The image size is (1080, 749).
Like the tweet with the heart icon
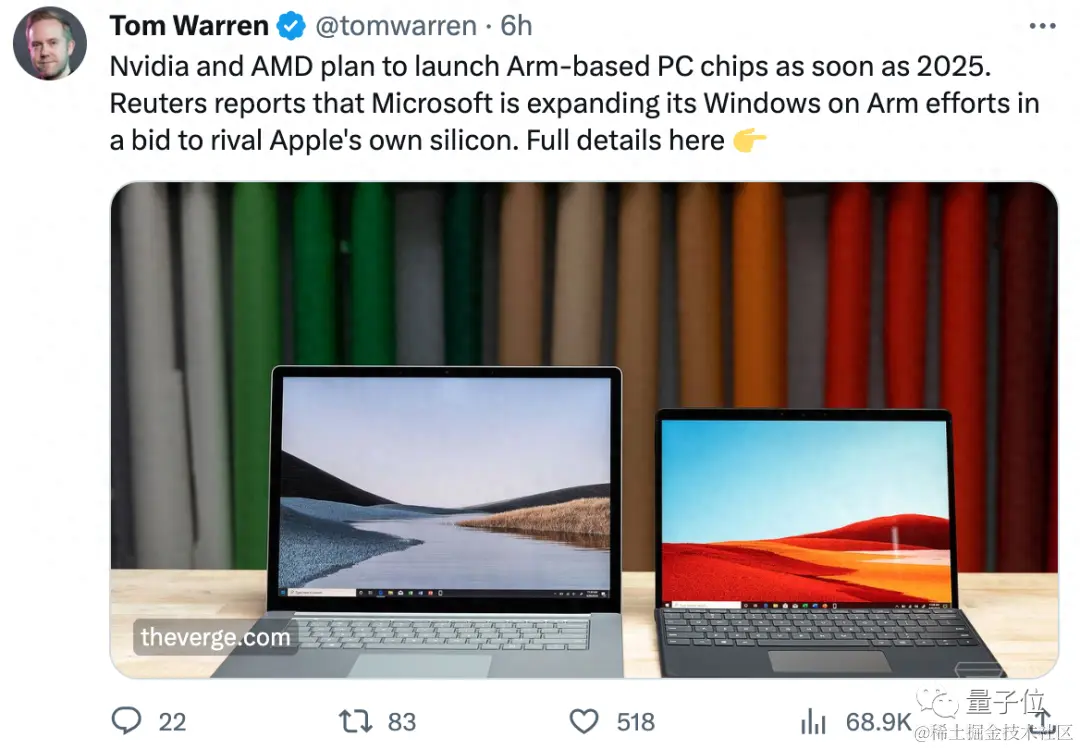coord(584,721)
